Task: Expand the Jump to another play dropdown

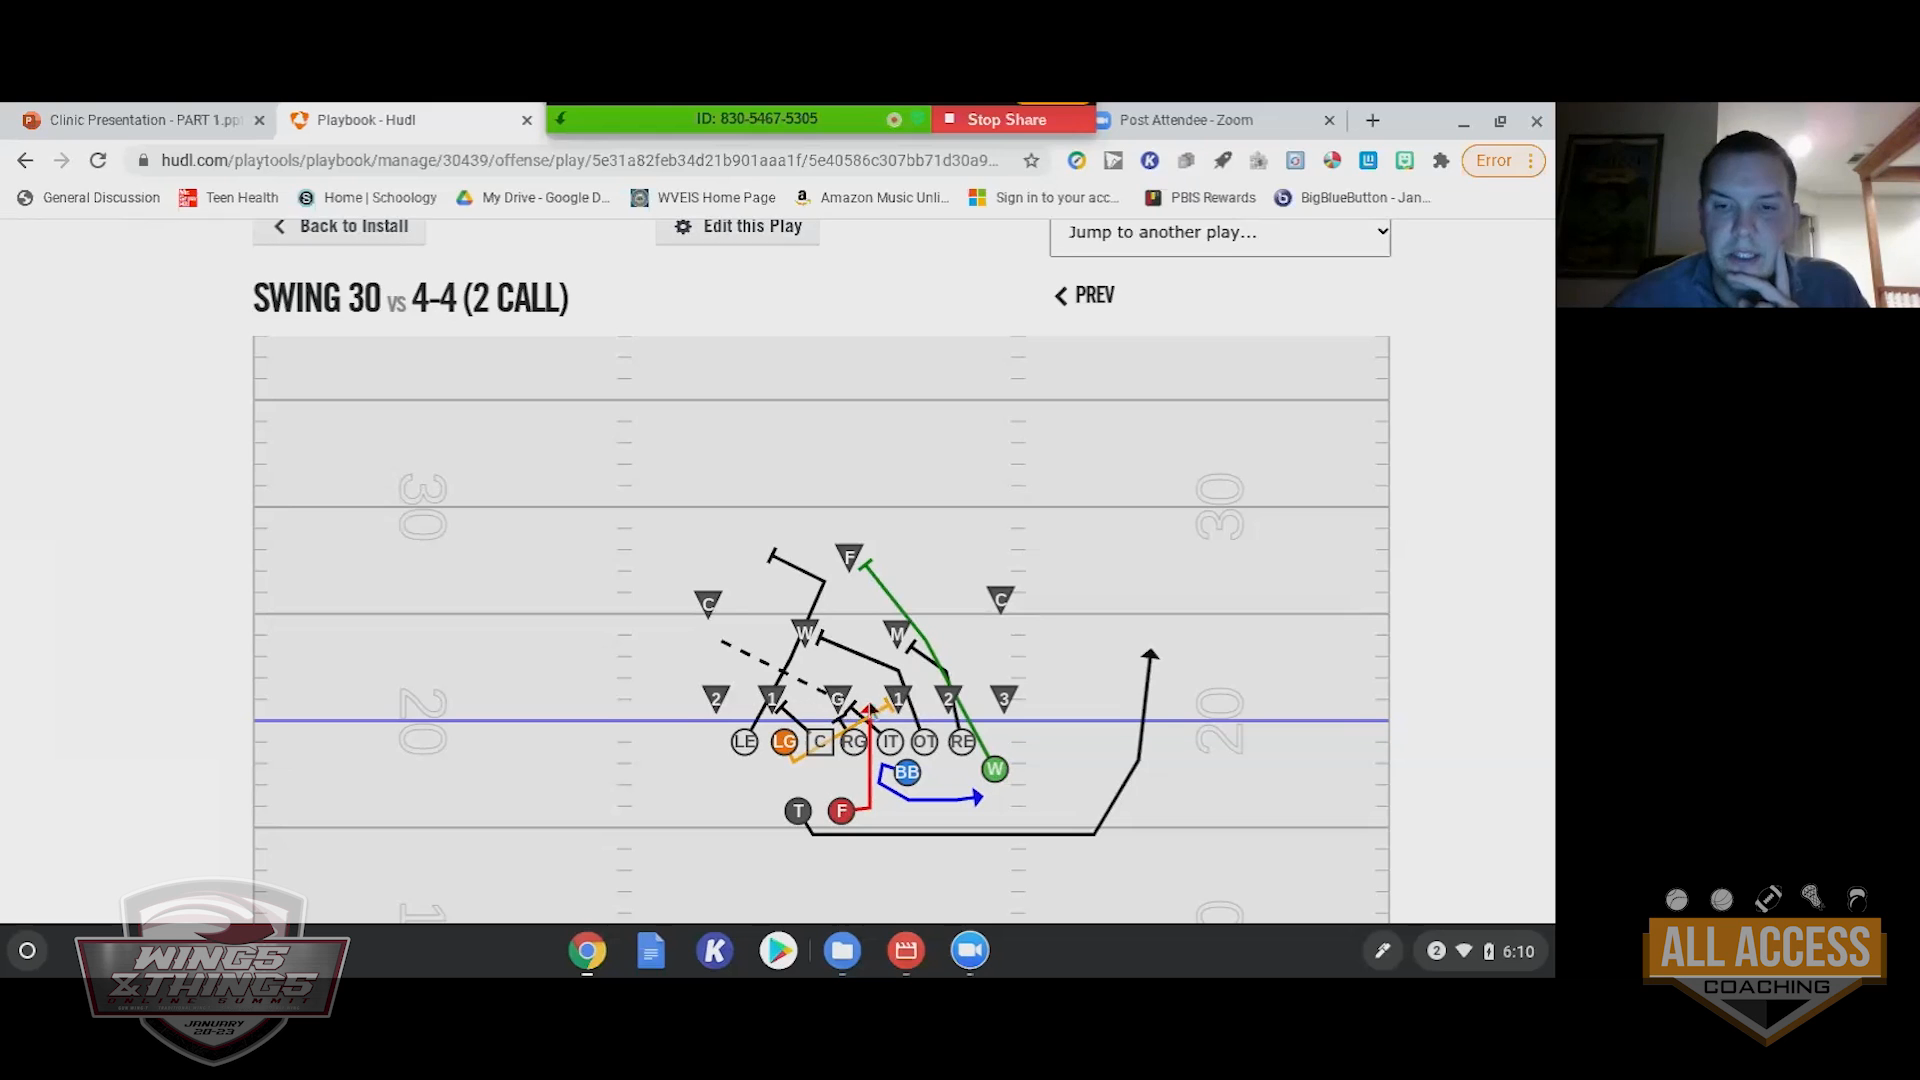Action: click(x=1219, y=232)
